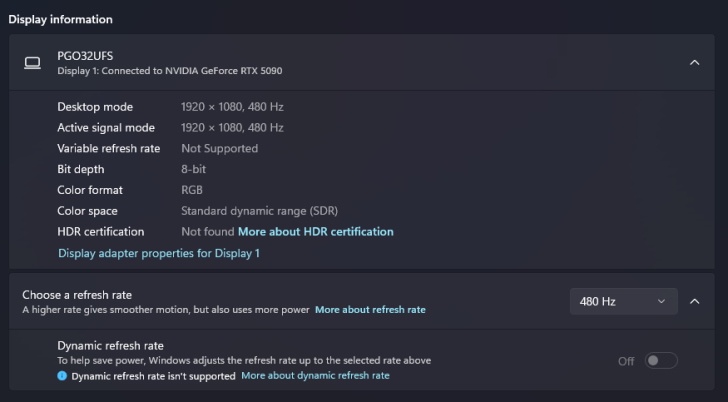This screenshot has width=728, height=402.
Task: Click the 8-bit Bit depth value
Action: [x=193, y=169]
